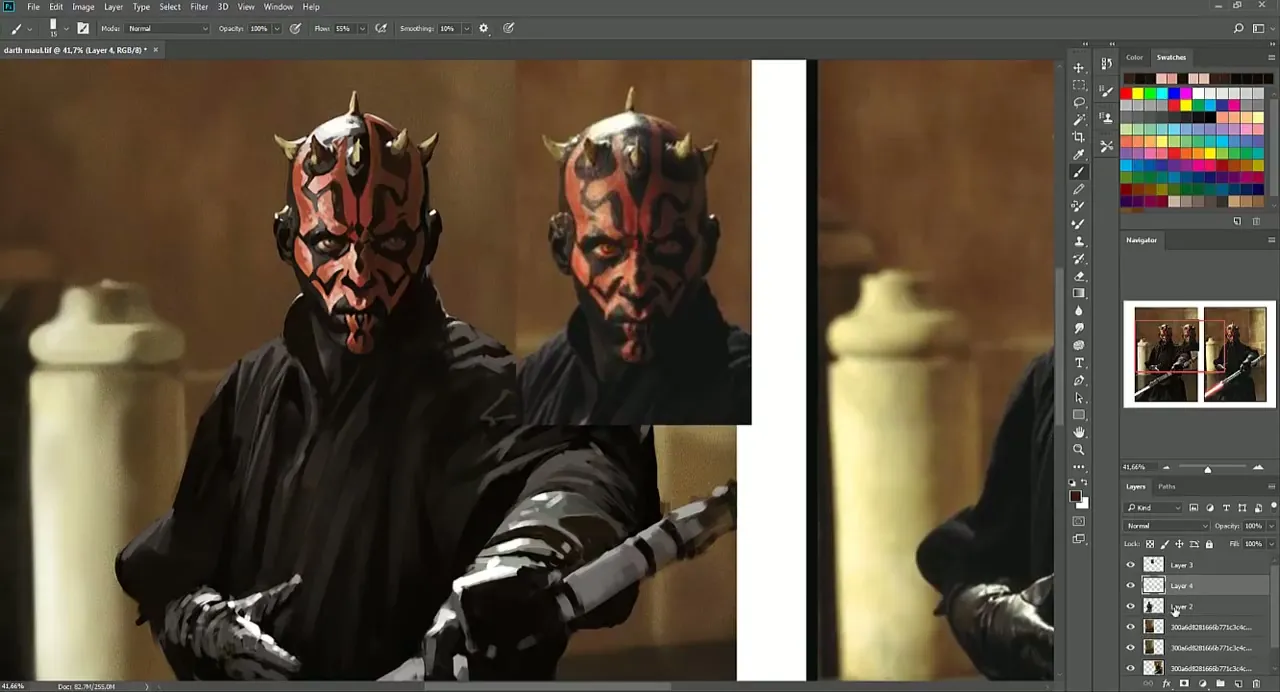
Task: Hide Layer 3 with eye icon
Action: click(1131, 565)
